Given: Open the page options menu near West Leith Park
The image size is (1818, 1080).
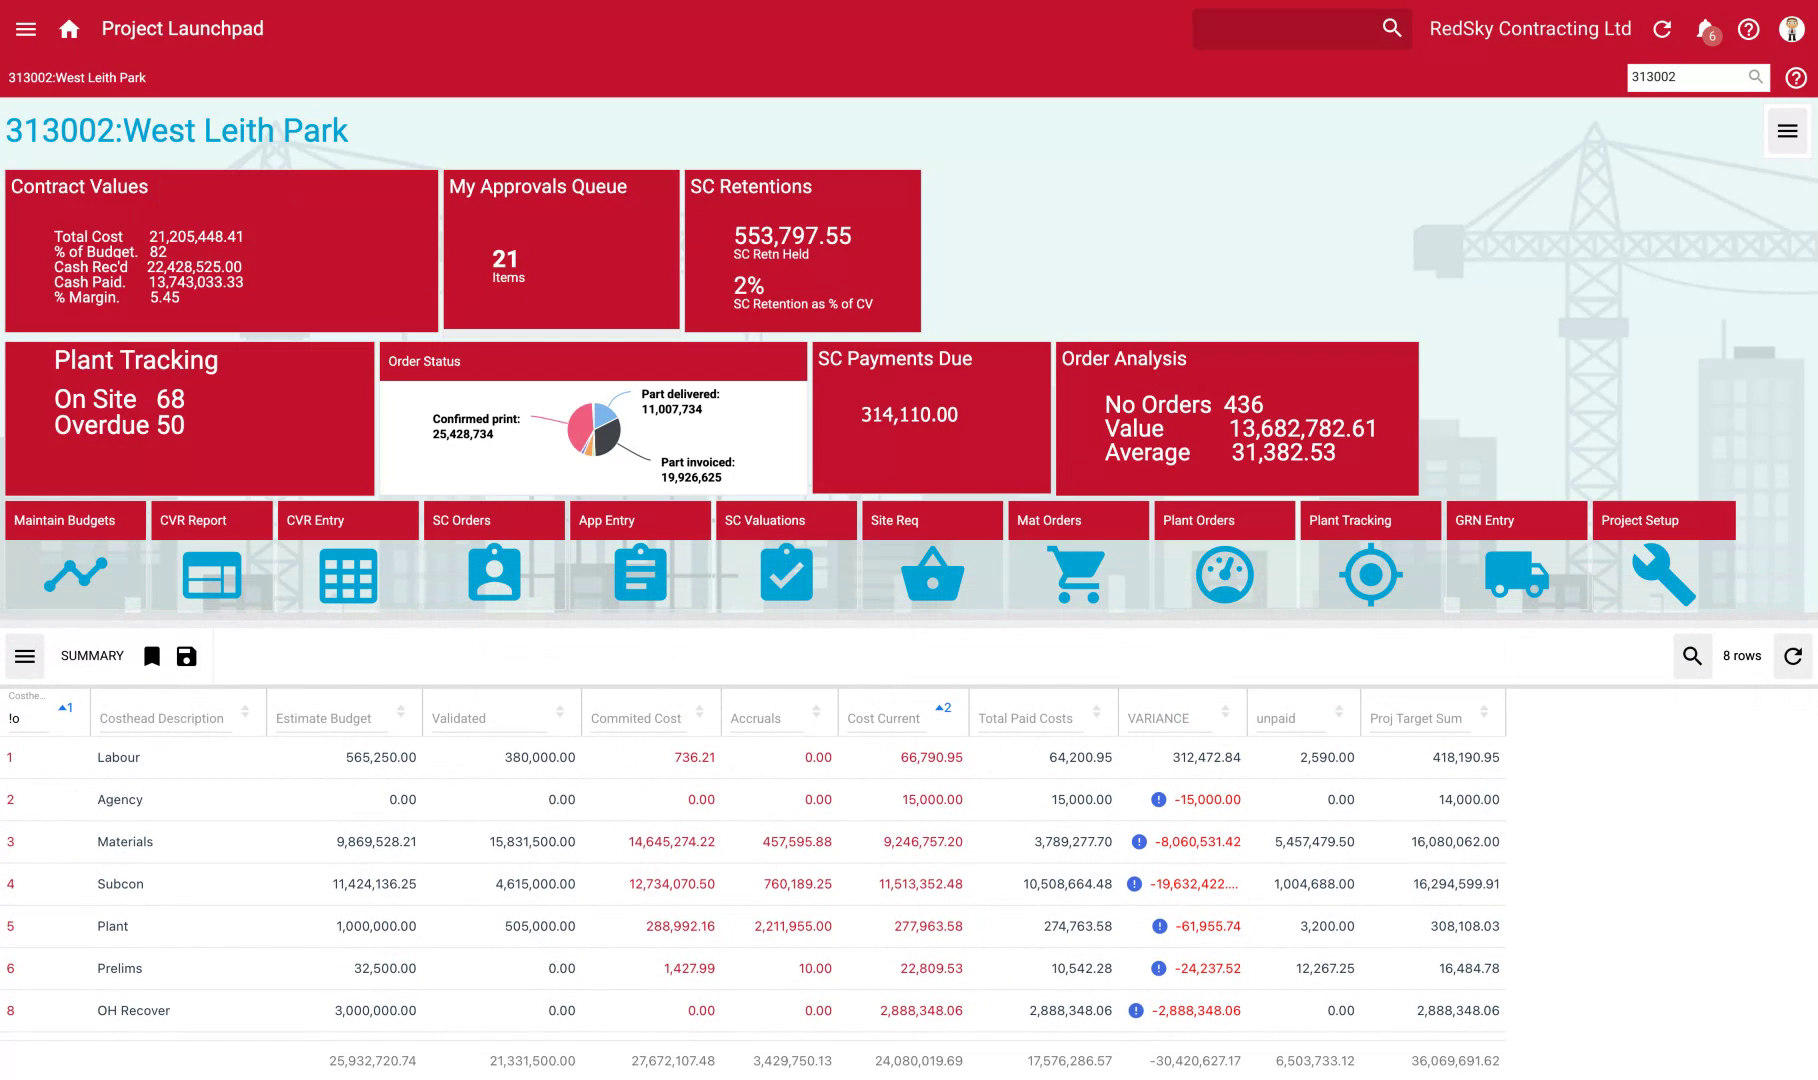Looking at the screenshot, I should (1786, 130).
